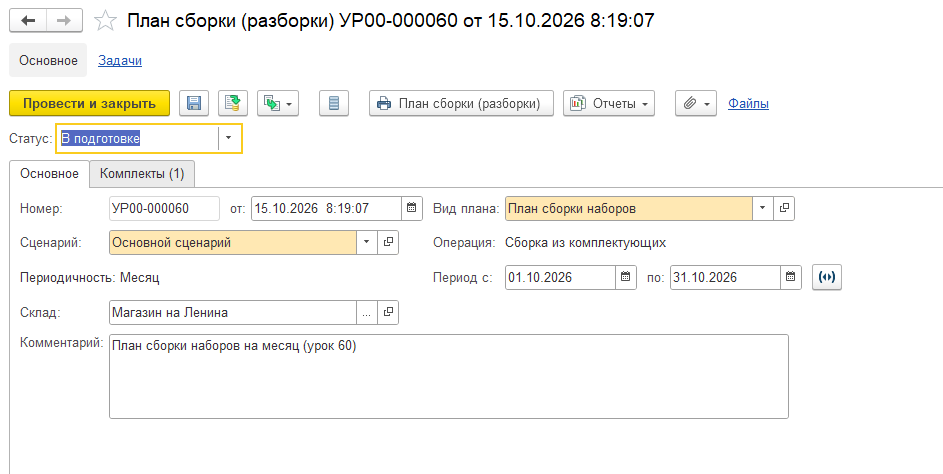Open the document movements list icon

point(334,103)
